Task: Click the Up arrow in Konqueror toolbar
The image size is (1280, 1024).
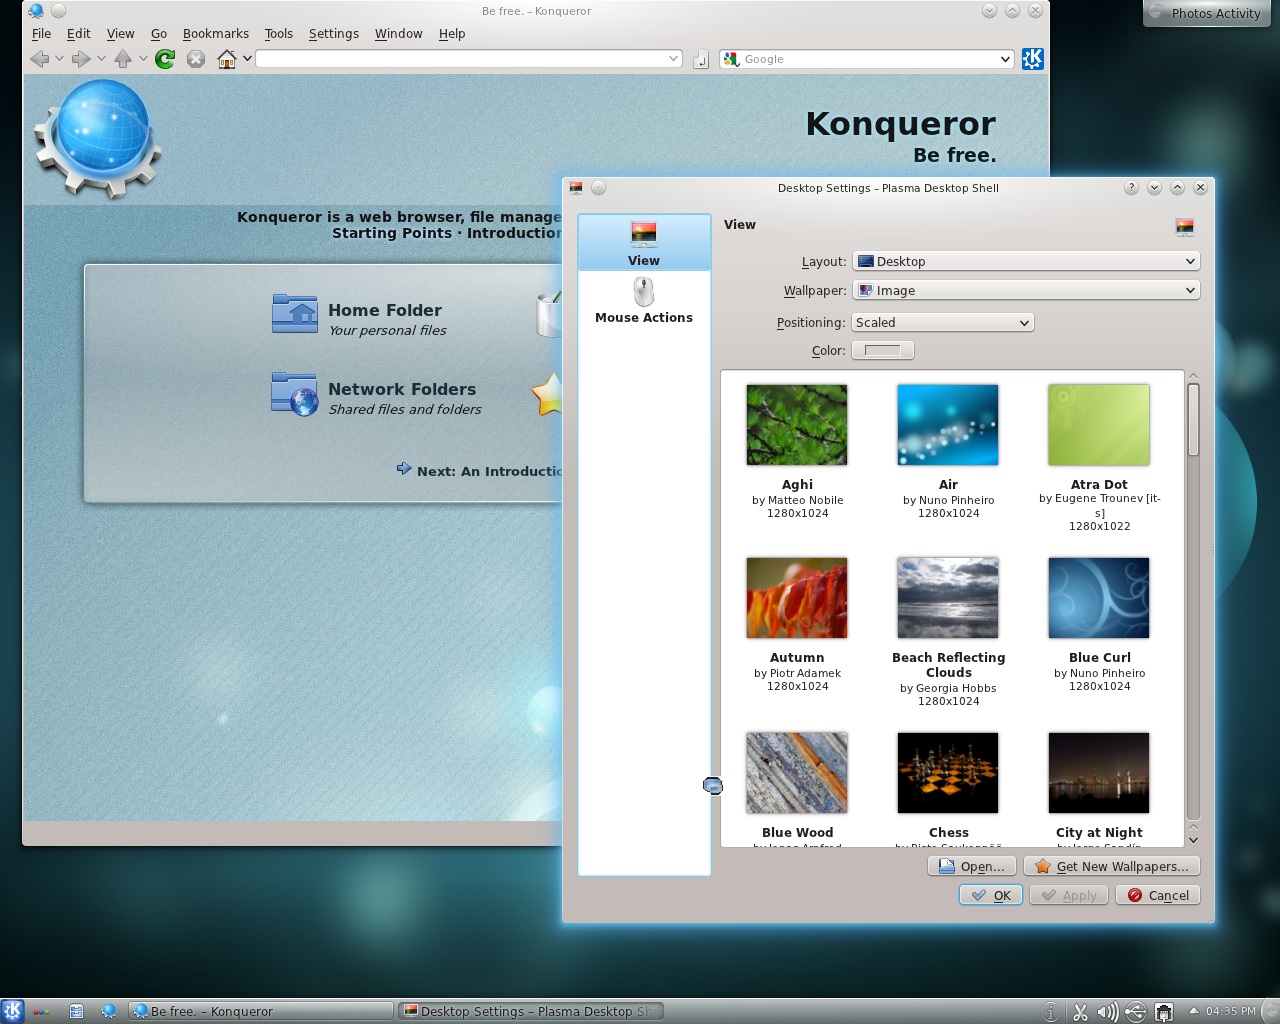Action: click(123, 59)
